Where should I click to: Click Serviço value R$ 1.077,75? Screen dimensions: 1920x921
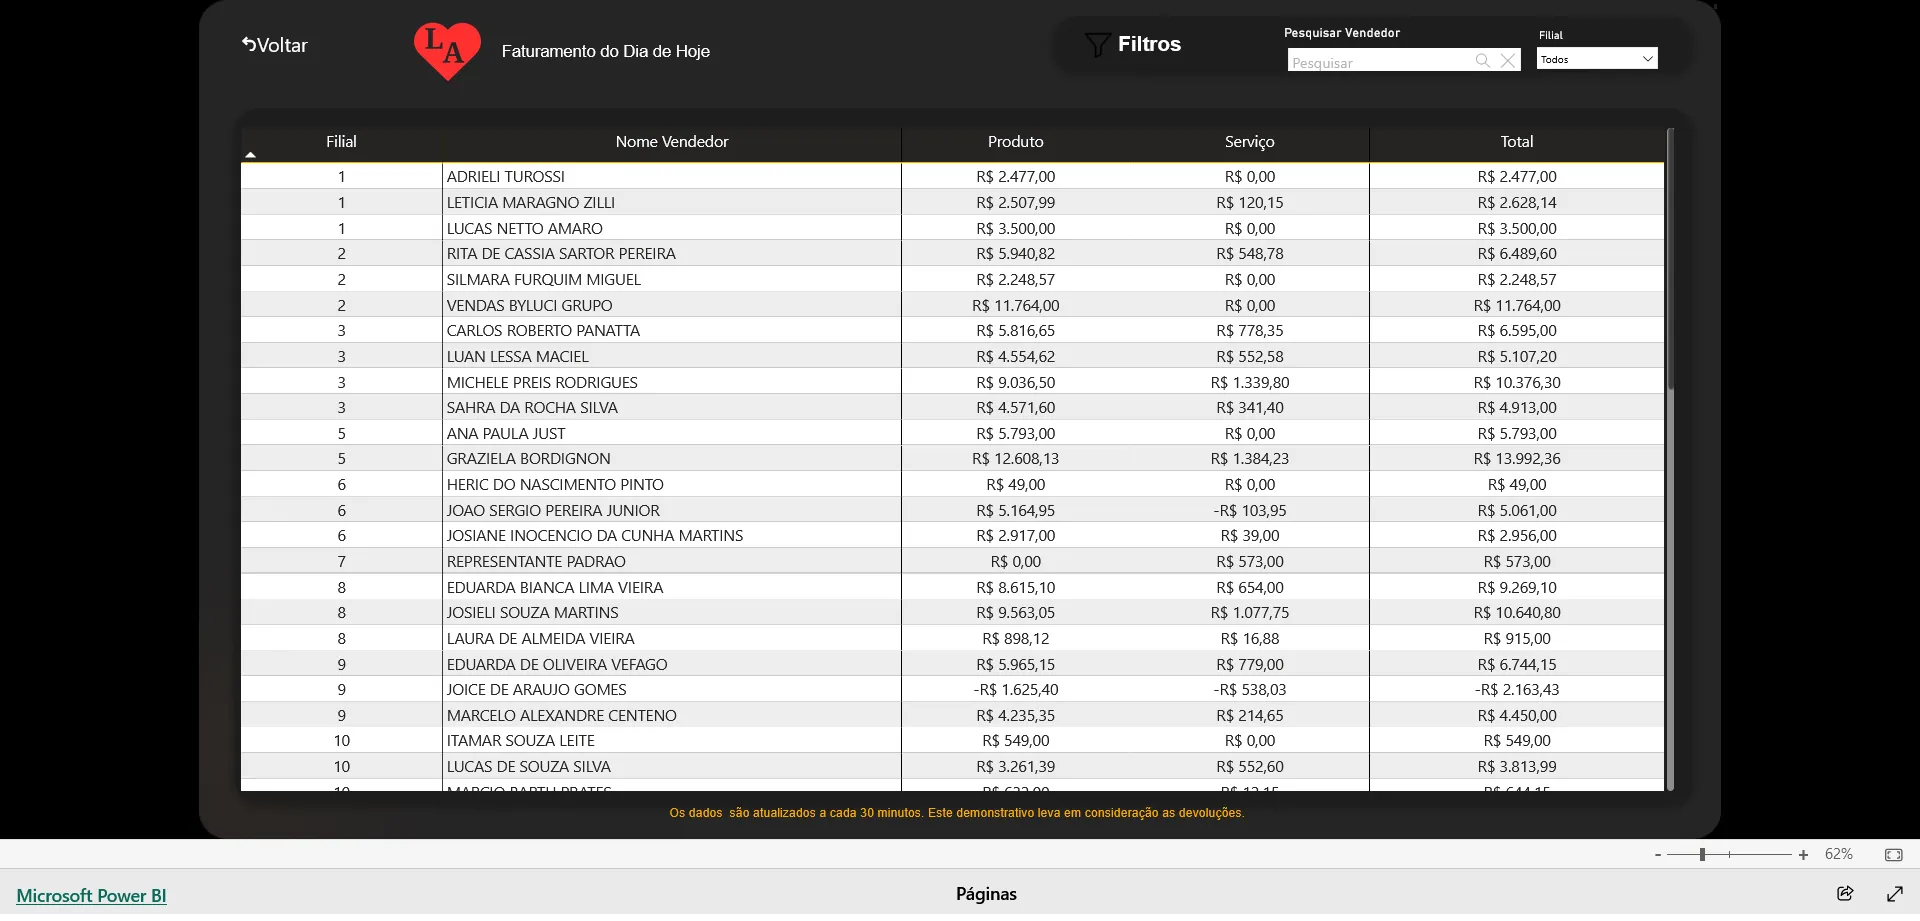click(1250, 613)
